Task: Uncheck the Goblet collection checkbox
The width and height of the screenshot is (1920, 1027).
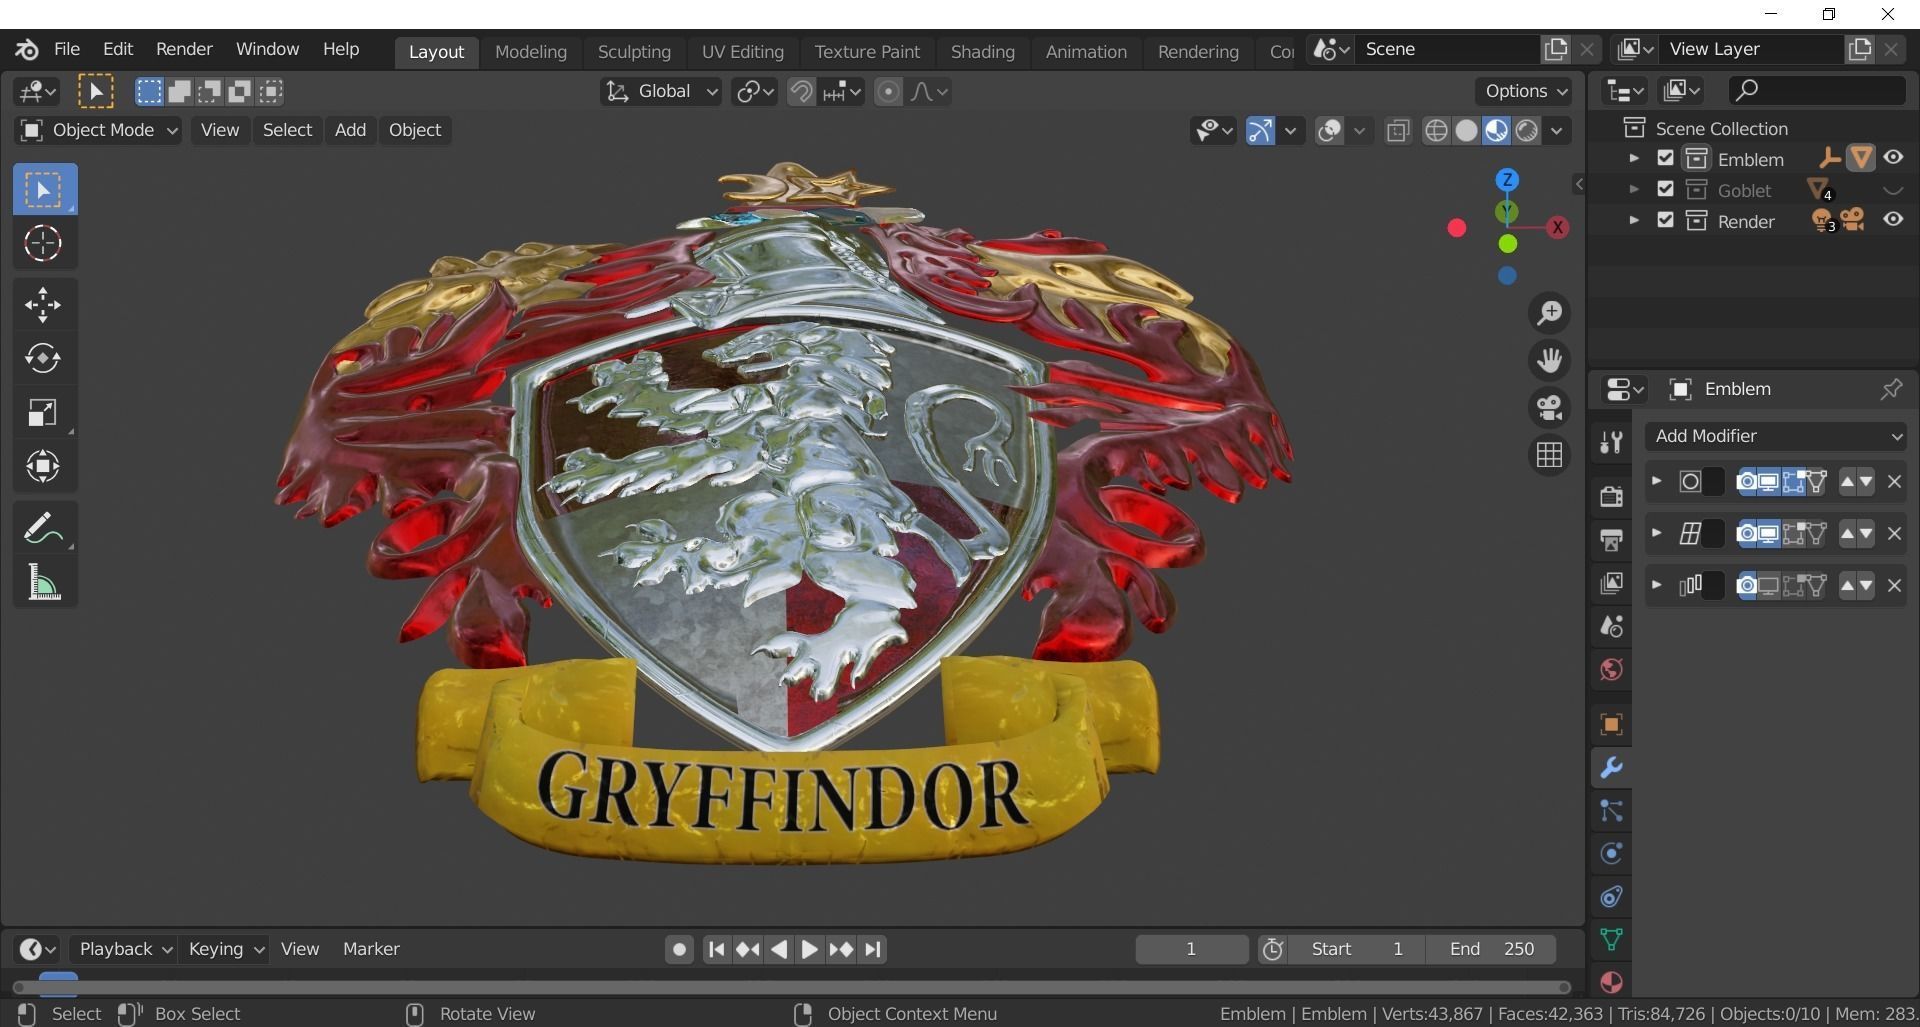Action: (1665, 189)
